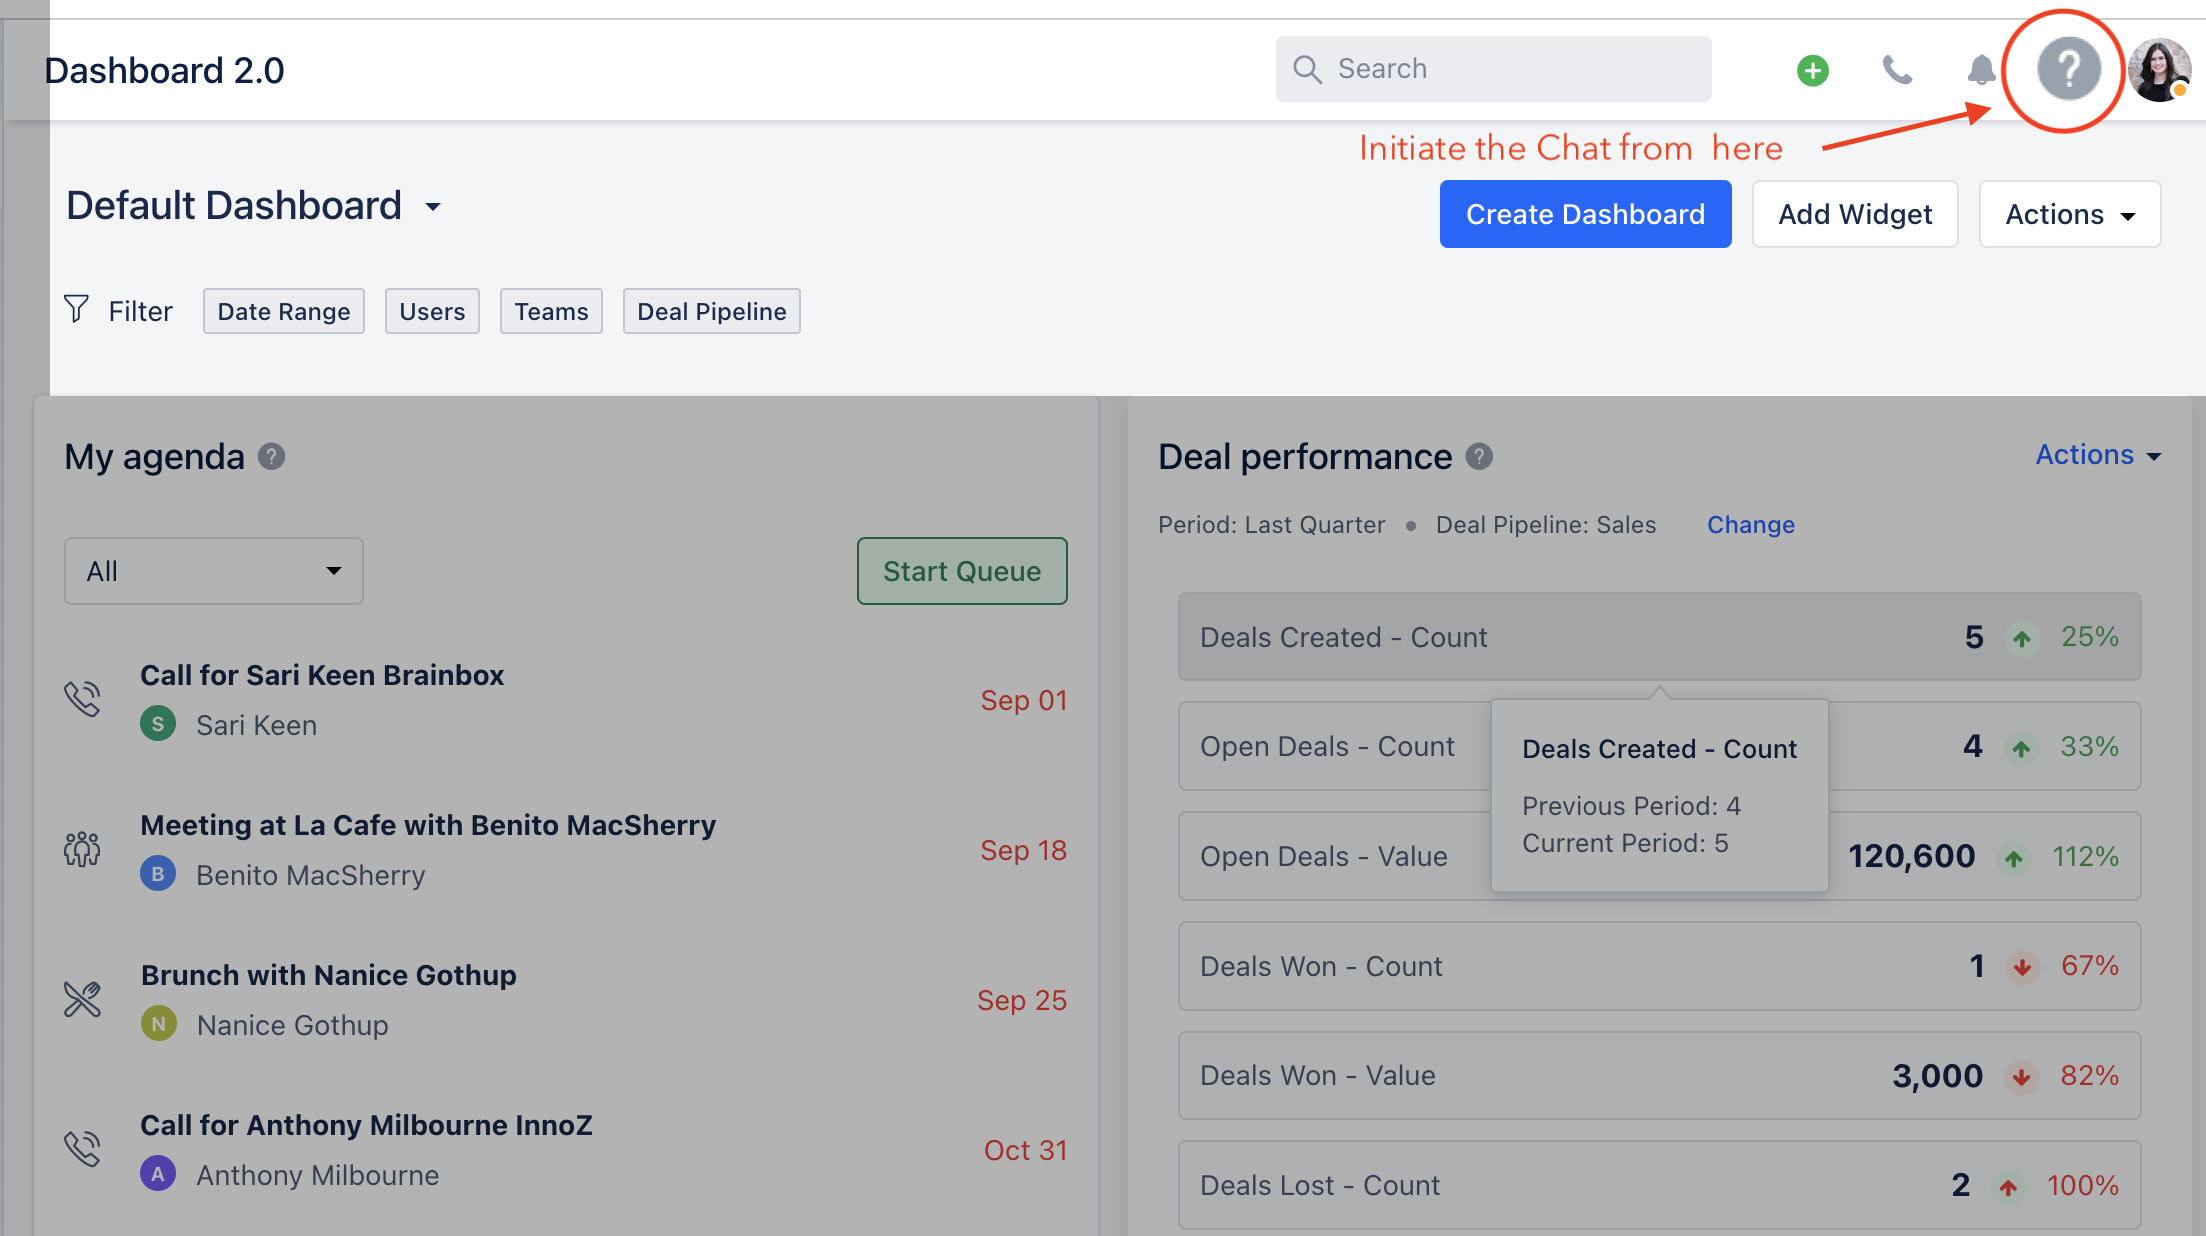Click the Filter label
This screenshot has height=1236, width=2206.
tap(140, 311)
